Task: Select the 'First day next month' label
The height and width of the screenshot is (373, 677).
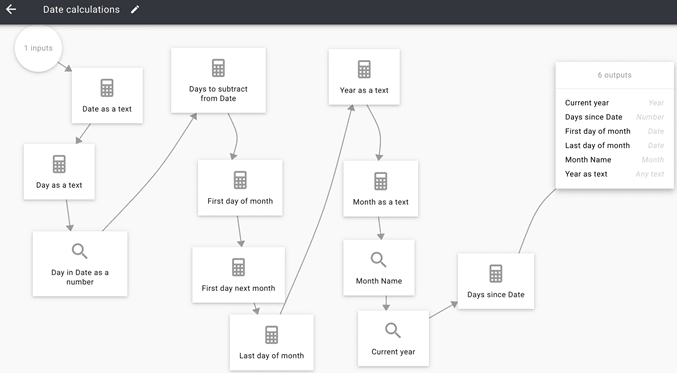Action: (x=238, y=288)
